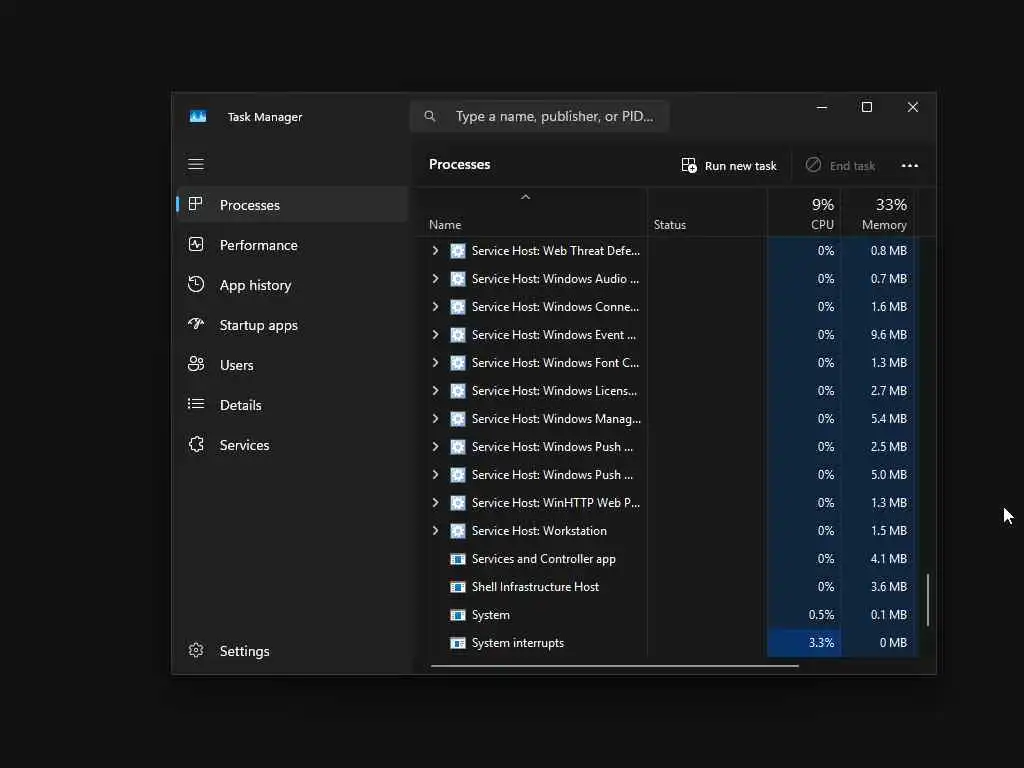Switch to the Users page

[x=293, y=364]
